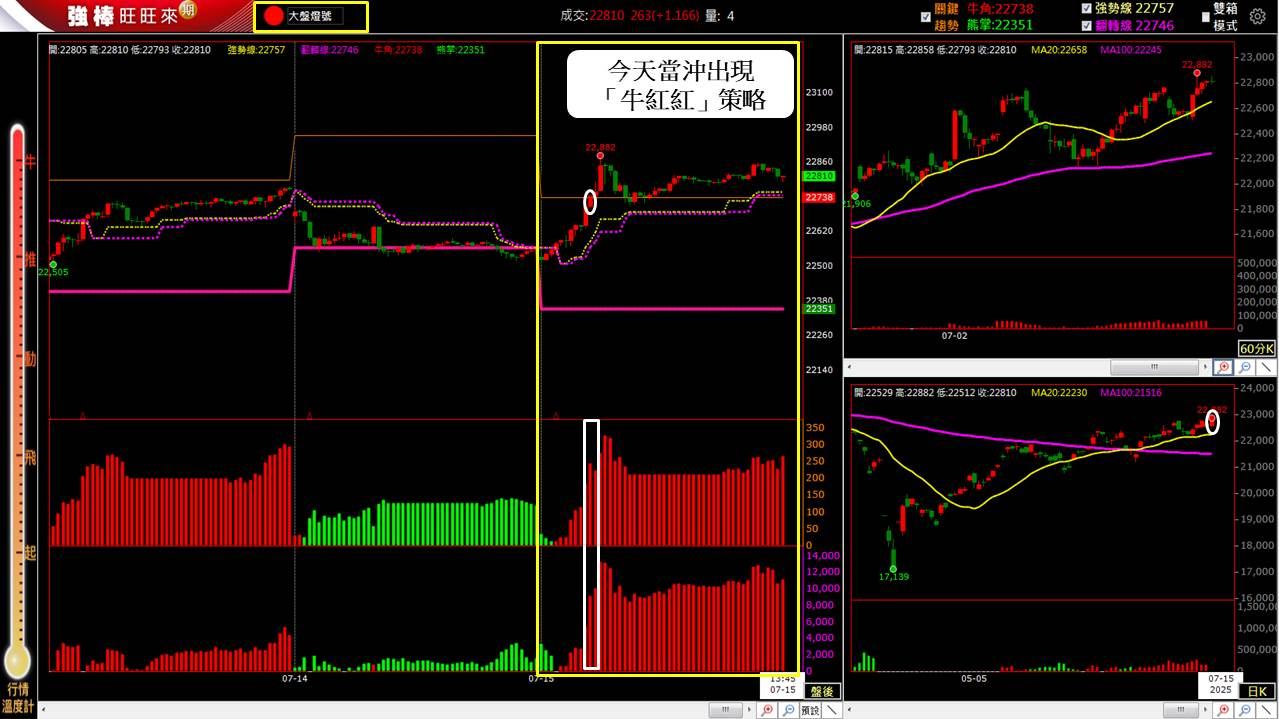Screen dimensions: 1279x719
Task: Enable the 雙箱模式 checkbox
Action: [1206, 17]
